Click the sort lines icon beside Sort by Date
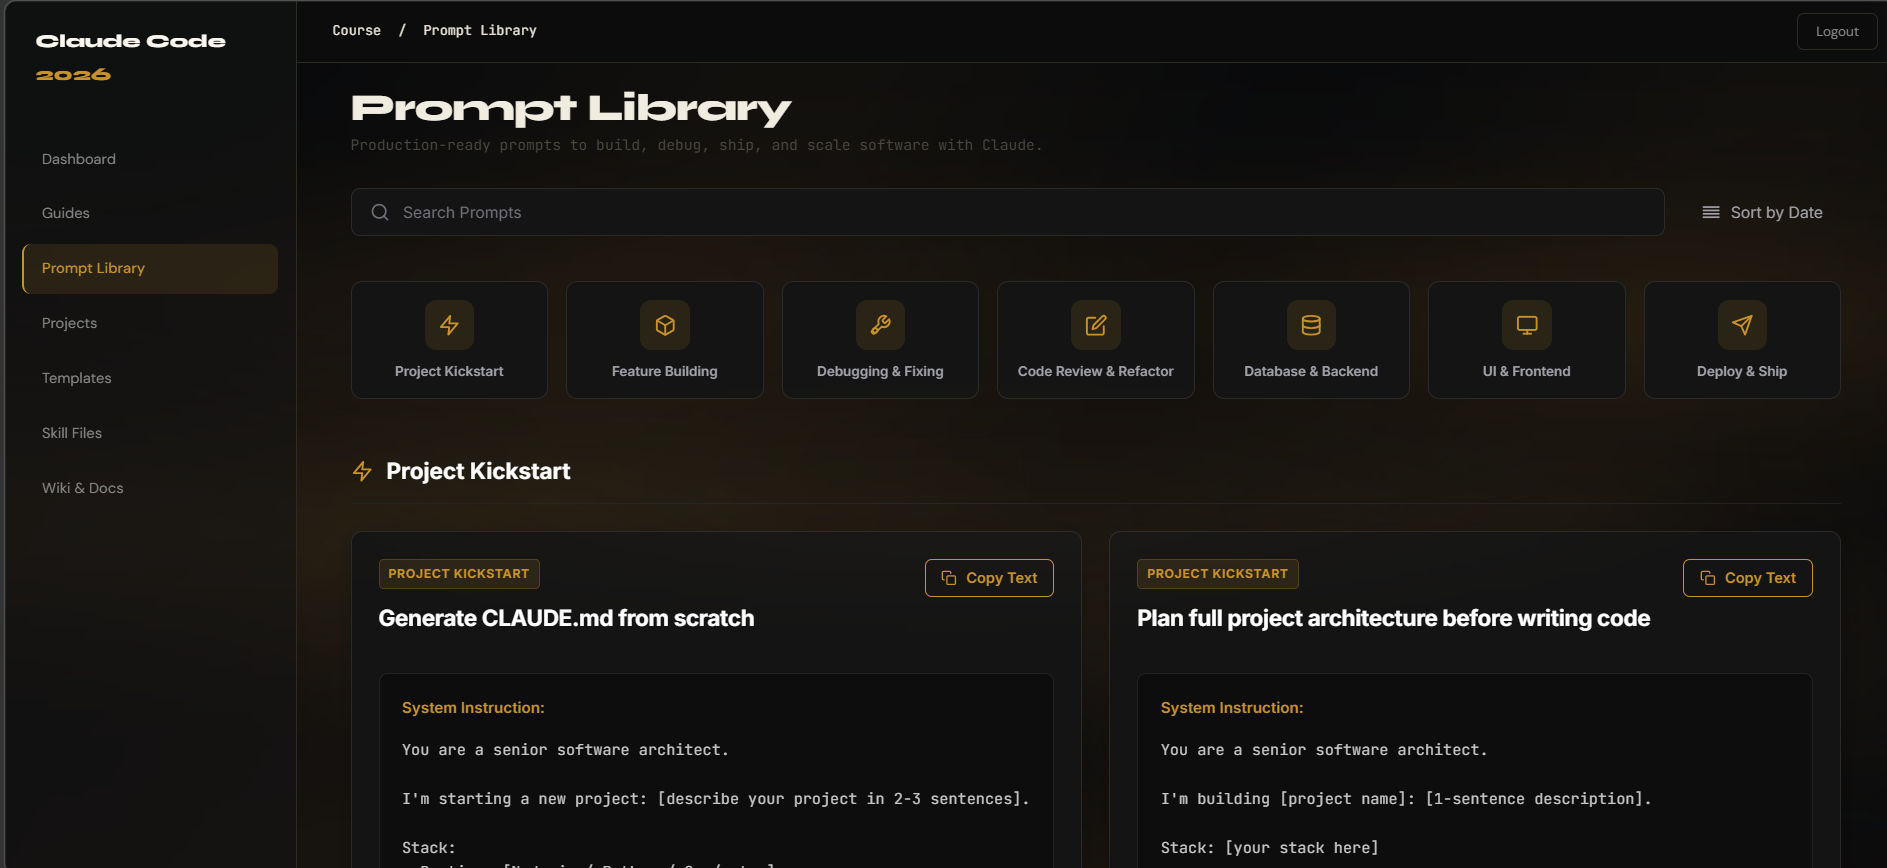This screenshot has height=868, width=1887. coord(1711,212)
